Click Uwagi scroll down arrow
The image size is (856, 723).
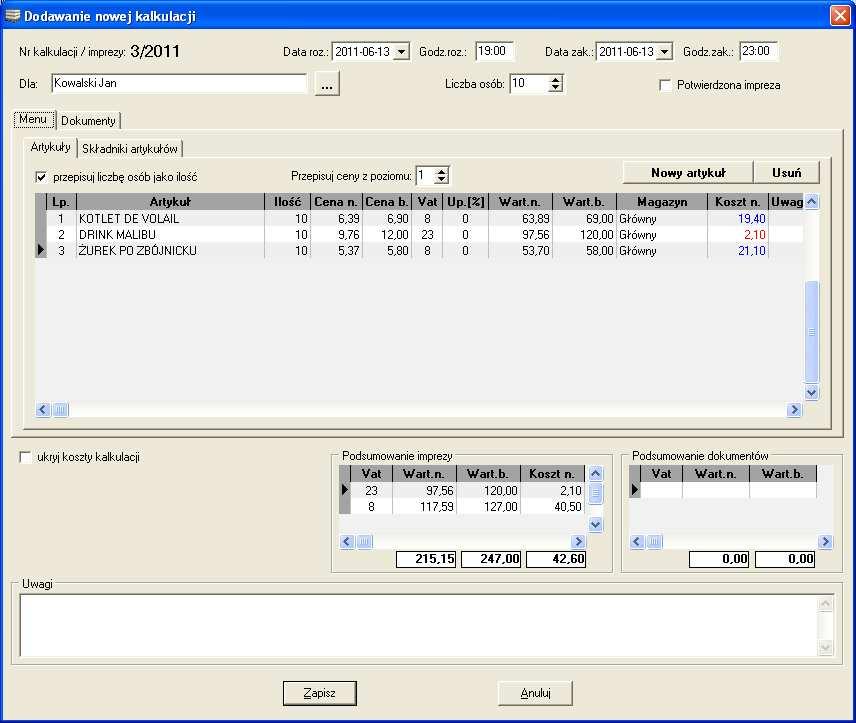825,648
